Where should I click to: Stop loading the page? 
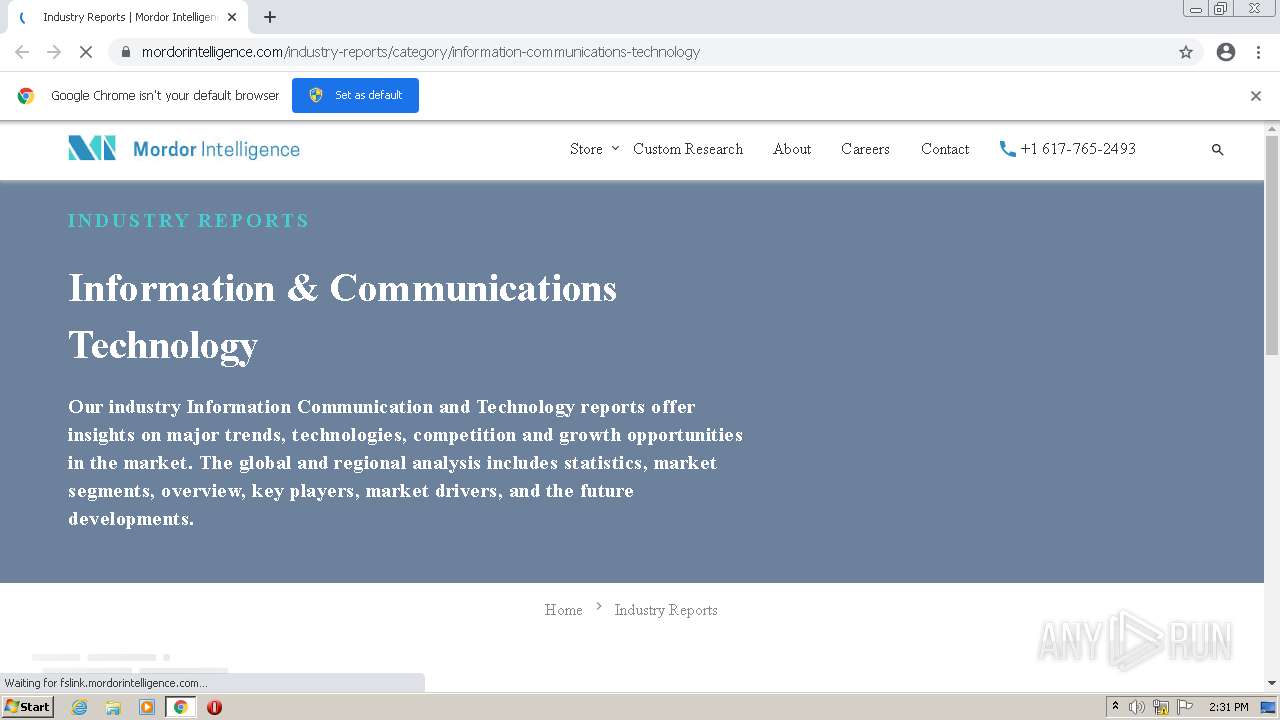pos(86,52)
